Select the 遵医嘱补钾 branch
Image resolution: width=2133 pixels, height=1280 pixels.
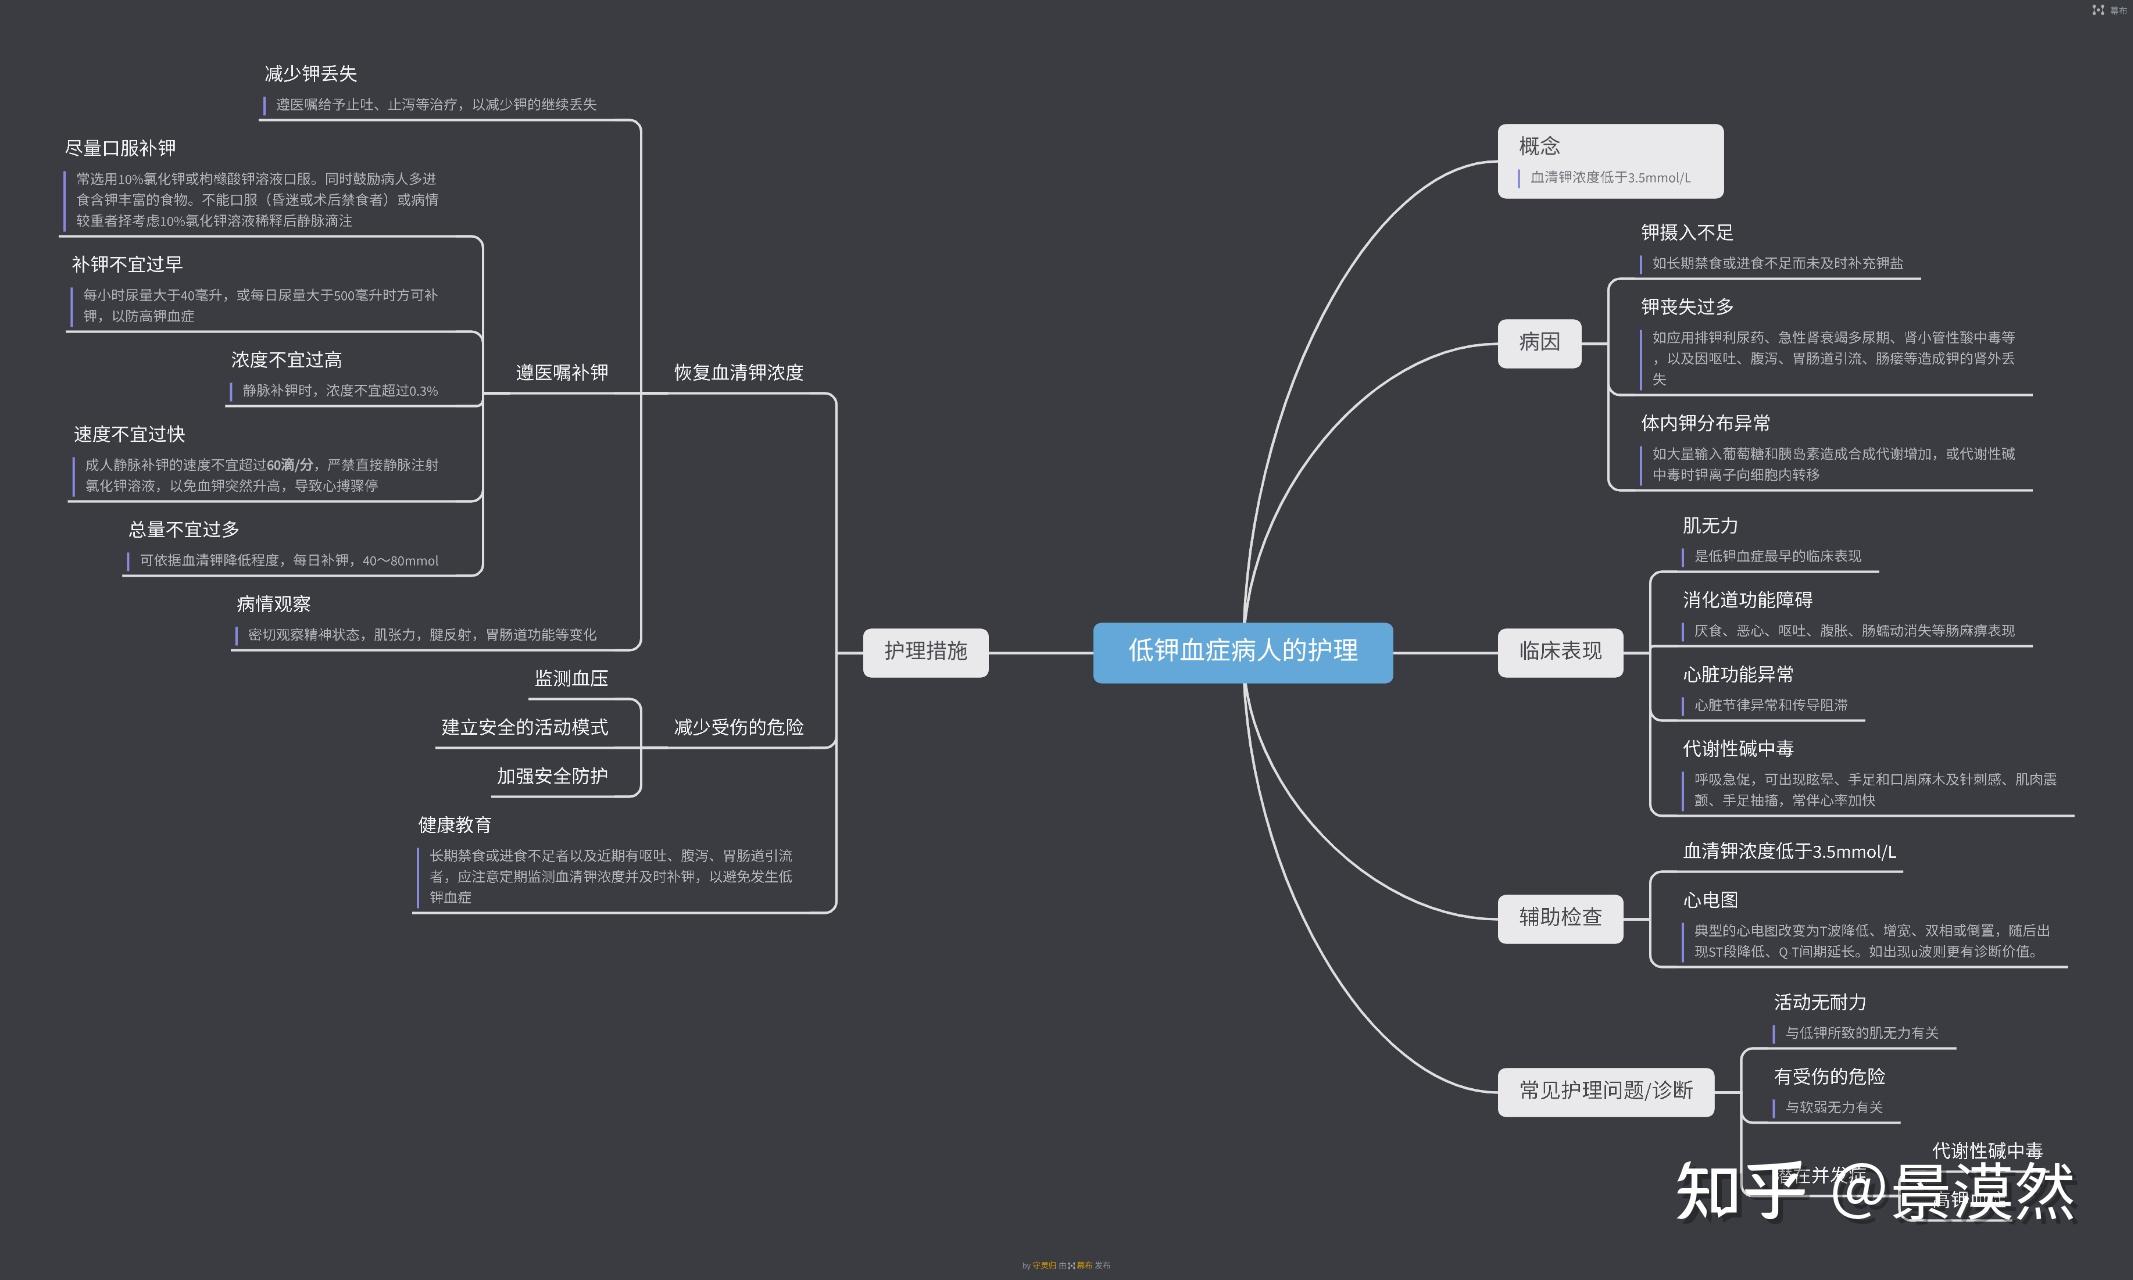562,373
